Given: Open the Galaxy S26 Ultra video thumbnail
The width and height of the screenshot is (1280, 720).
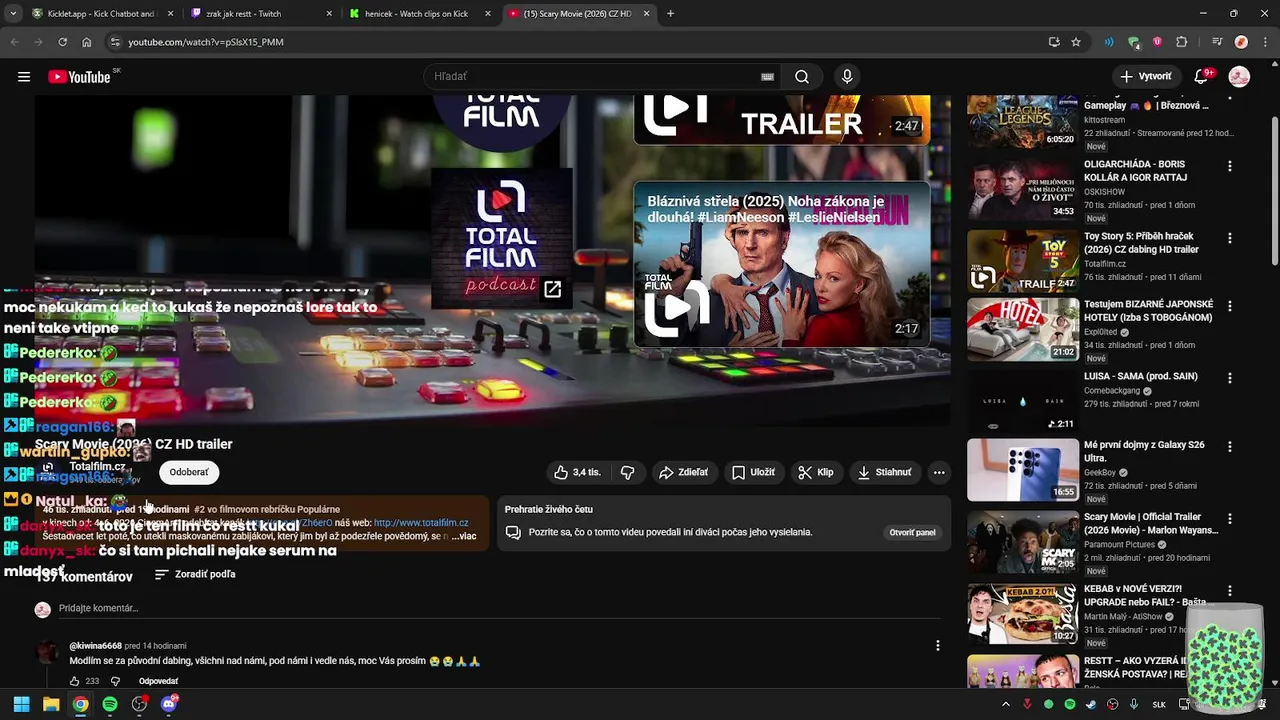Looking at the screenshot, I should pyautogui.click(x=1022, y=469).
